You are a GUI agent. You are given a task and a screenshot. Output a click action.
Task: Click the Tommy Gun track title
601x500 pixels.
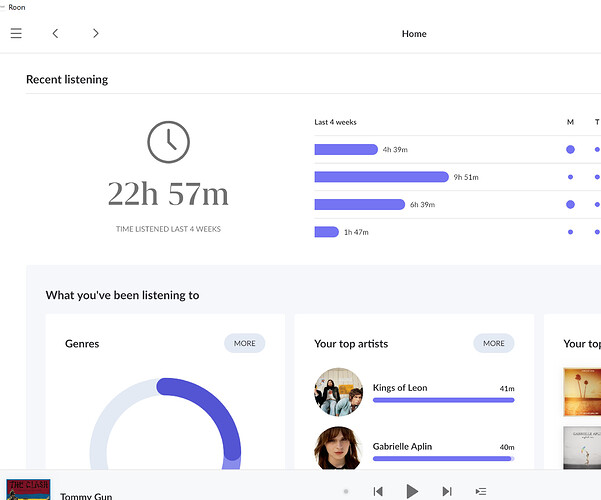pos(86,496)
